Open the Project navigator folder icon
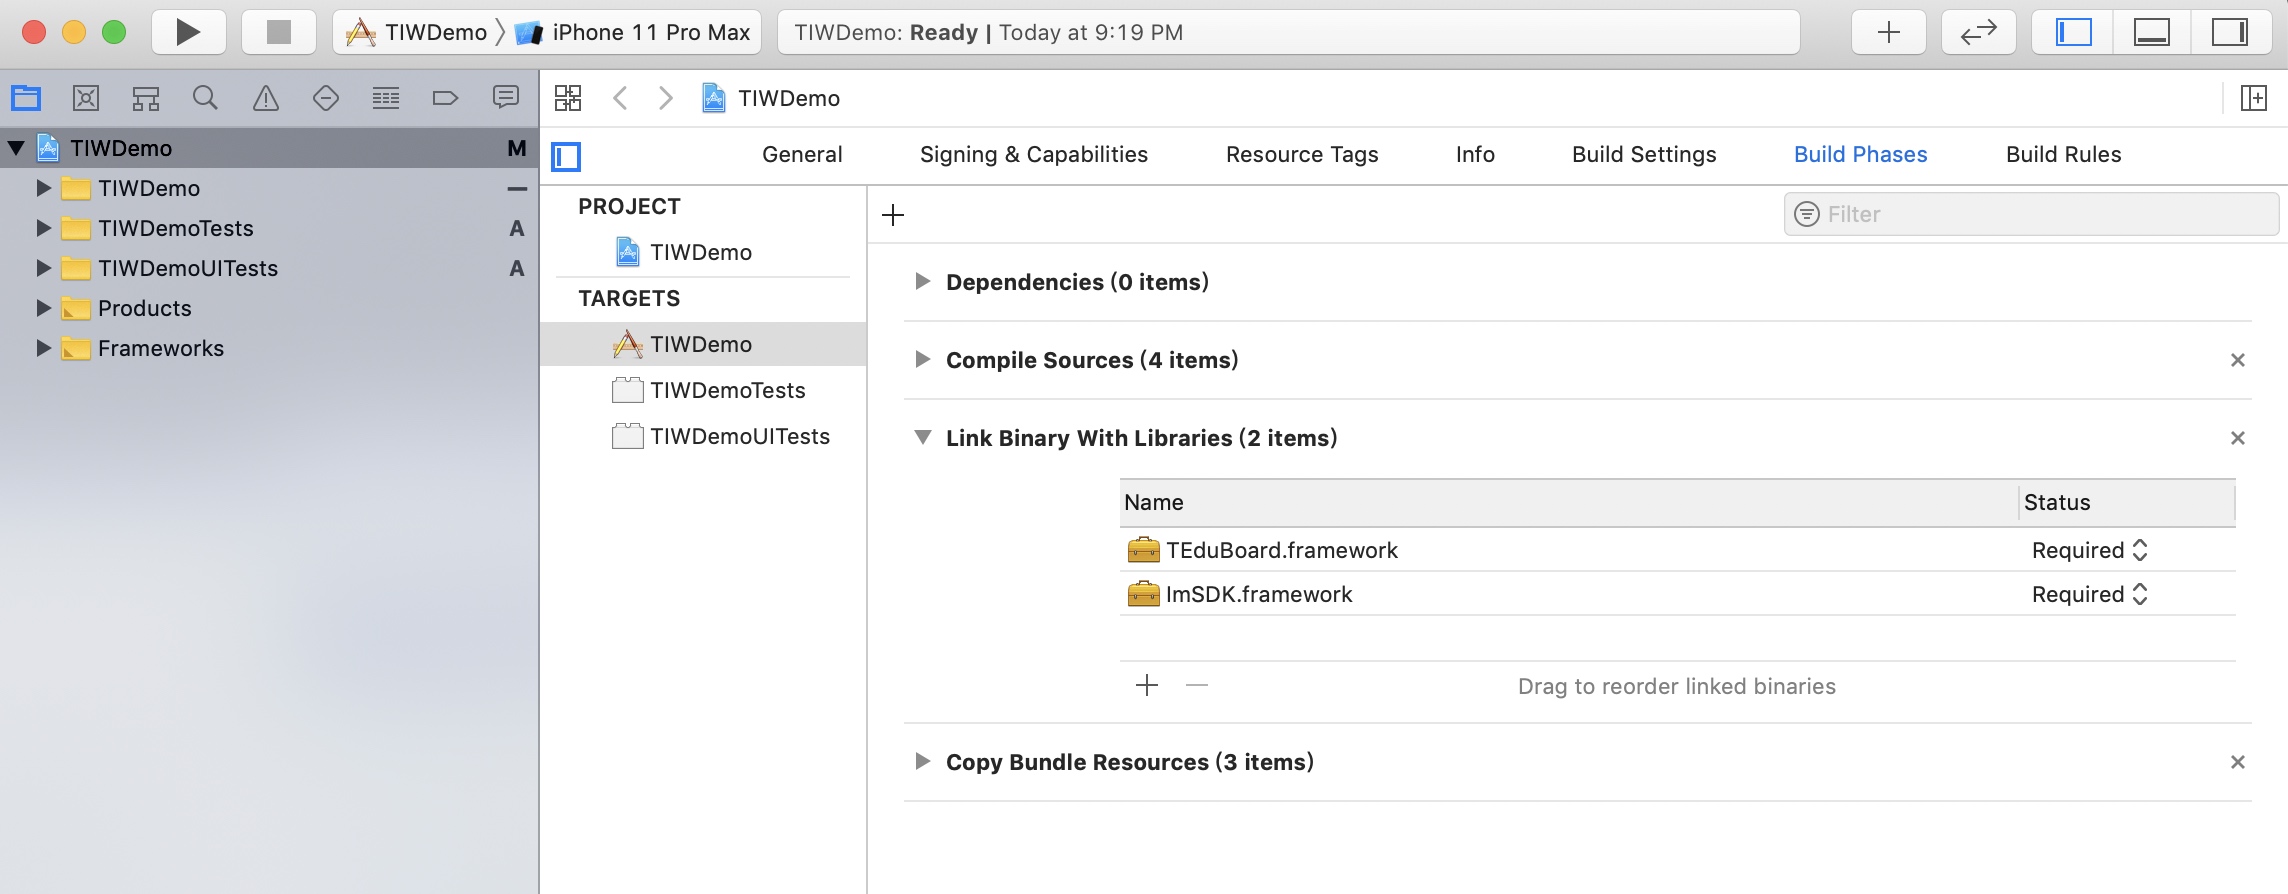Screen dimensions: 2288x894 [x=26, y=98]
